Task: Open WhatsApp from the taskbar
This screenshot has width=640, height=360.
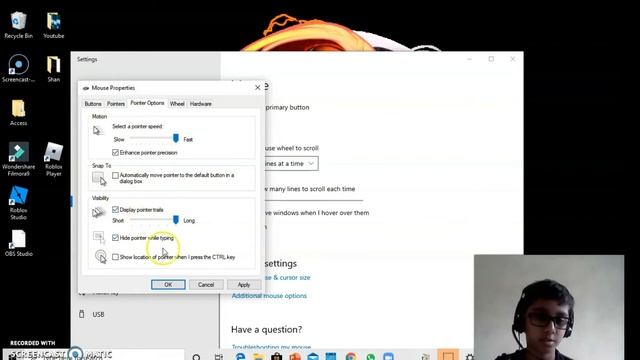Action: point(370,357)
